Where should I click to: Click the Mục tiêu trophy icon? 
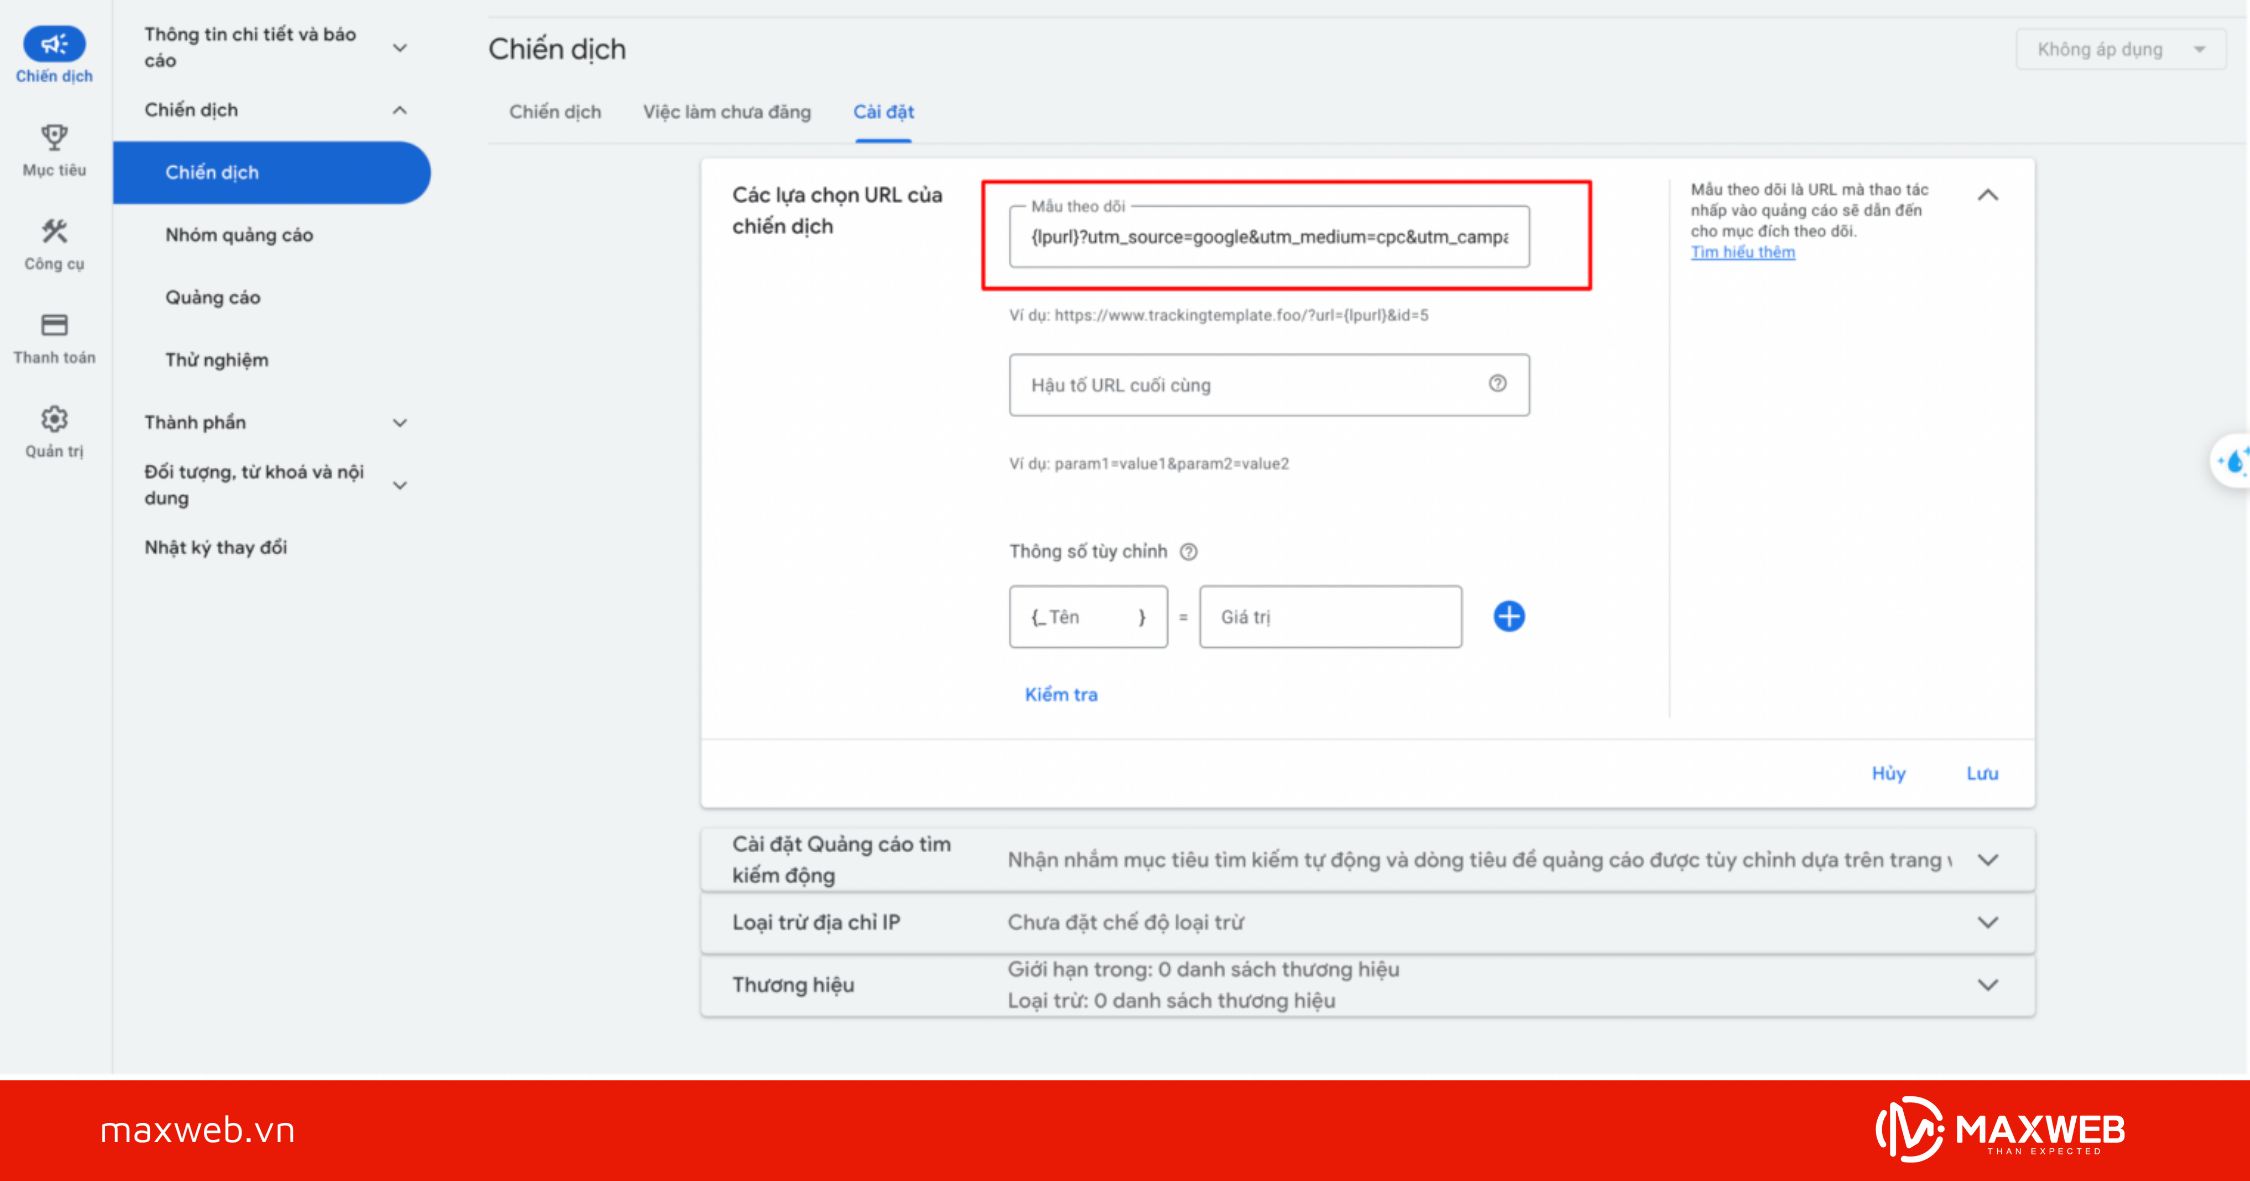(x=54, y=137)
